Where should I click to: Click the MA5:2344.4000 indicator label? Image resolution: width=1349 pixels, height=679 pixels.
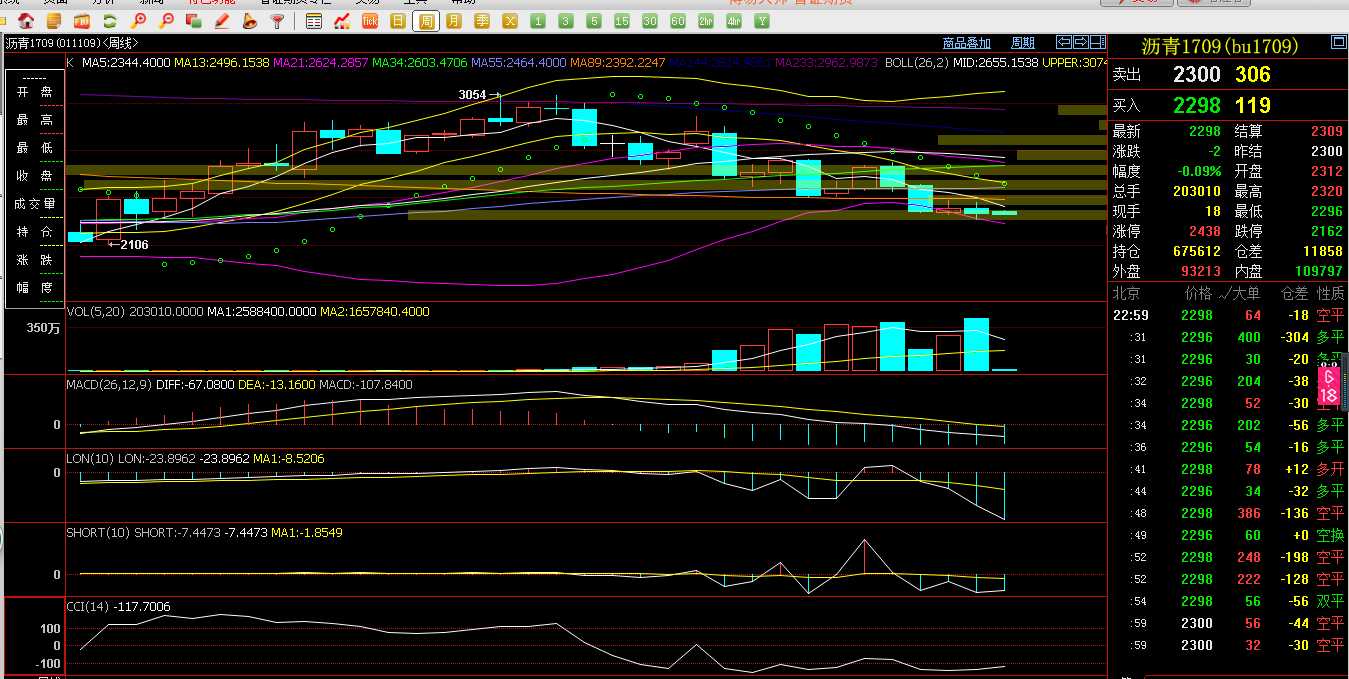pos(126,62)
